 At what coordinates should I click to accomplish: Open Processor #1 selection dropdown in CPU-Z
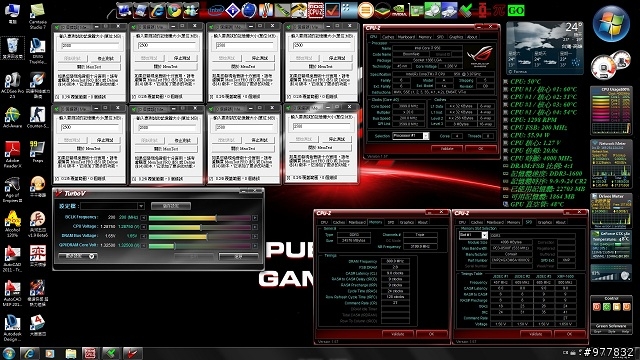(x=426, y=136)
